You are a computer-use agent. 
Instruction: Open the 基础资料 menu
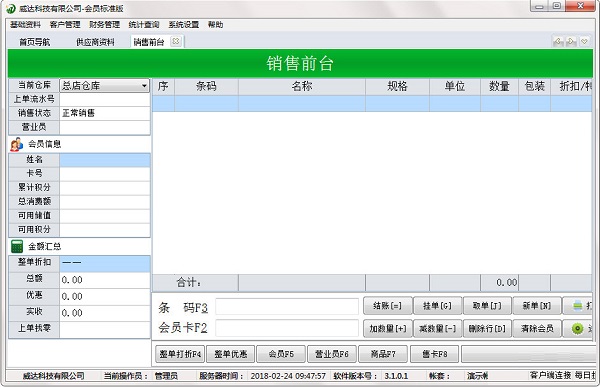tap(25, 24)
